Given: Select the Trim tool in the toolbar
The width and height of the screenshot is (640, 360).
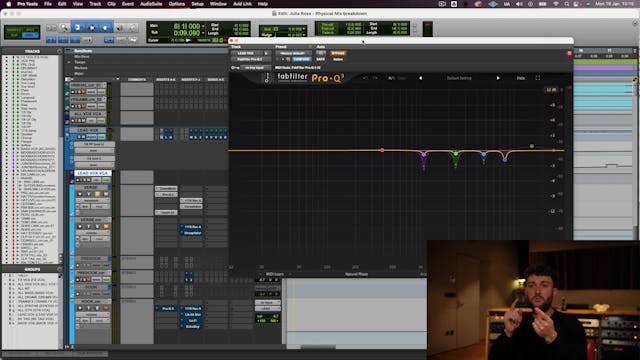Looking at the screenshot, I should [x=78, y=28].
